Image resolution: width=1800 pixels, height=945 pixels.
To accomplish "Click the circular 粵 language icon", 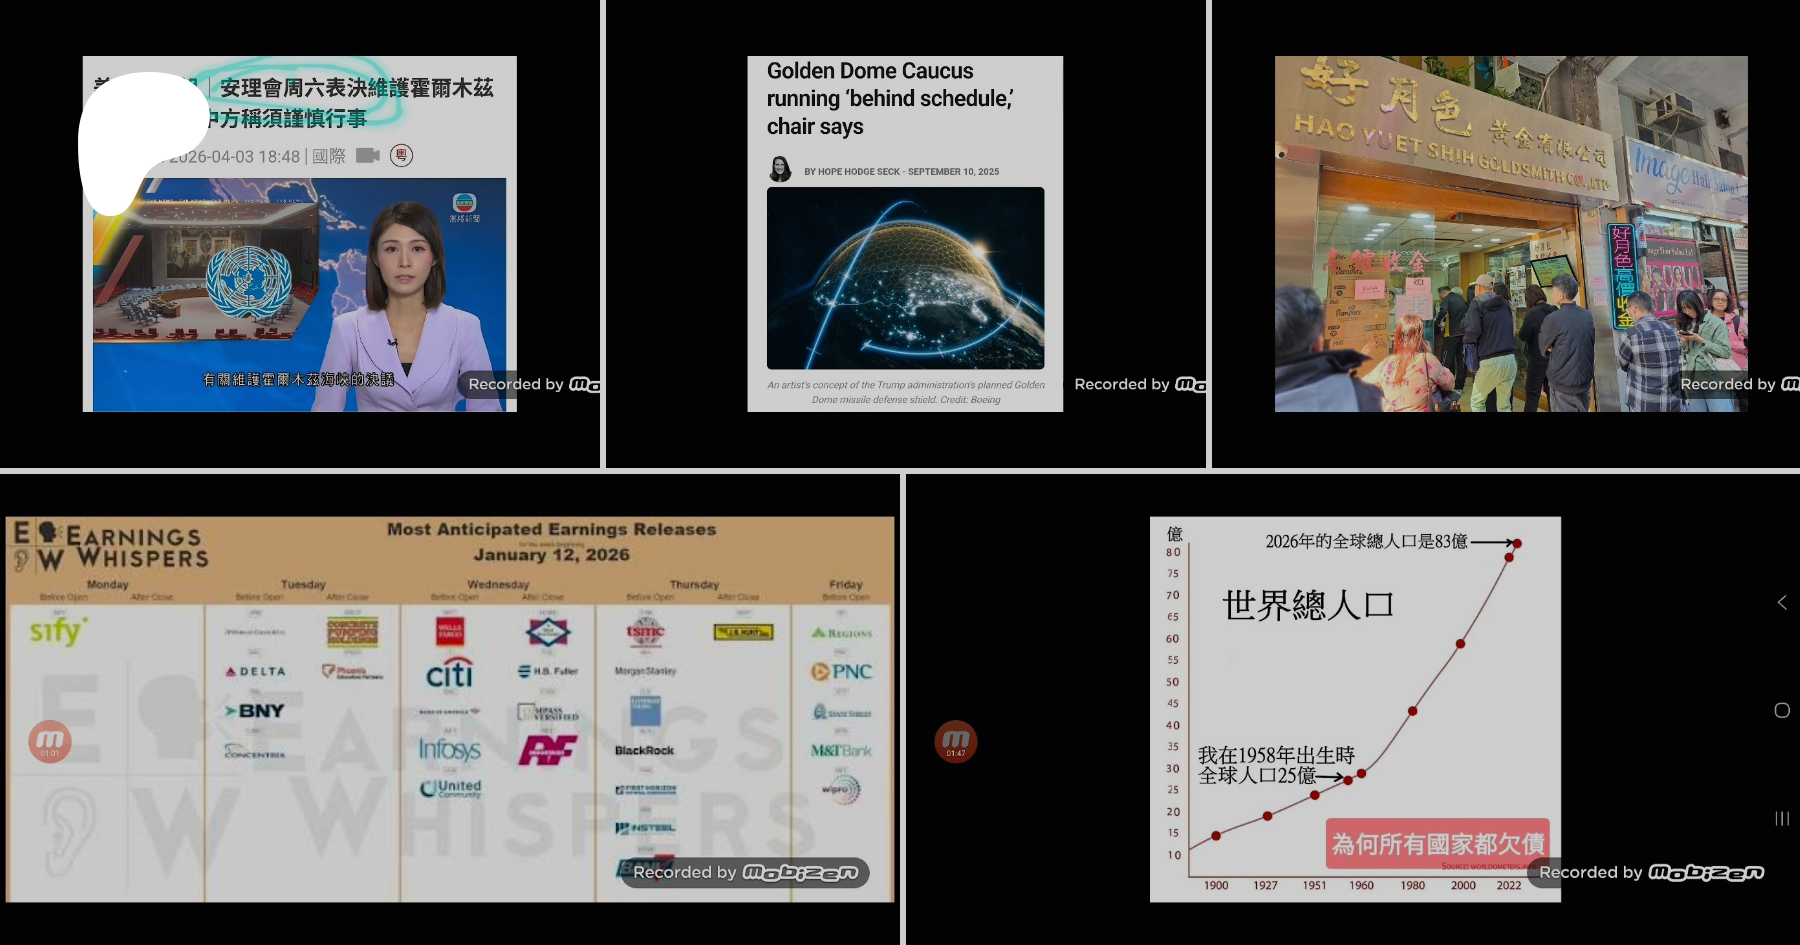I will coord(401,156).
